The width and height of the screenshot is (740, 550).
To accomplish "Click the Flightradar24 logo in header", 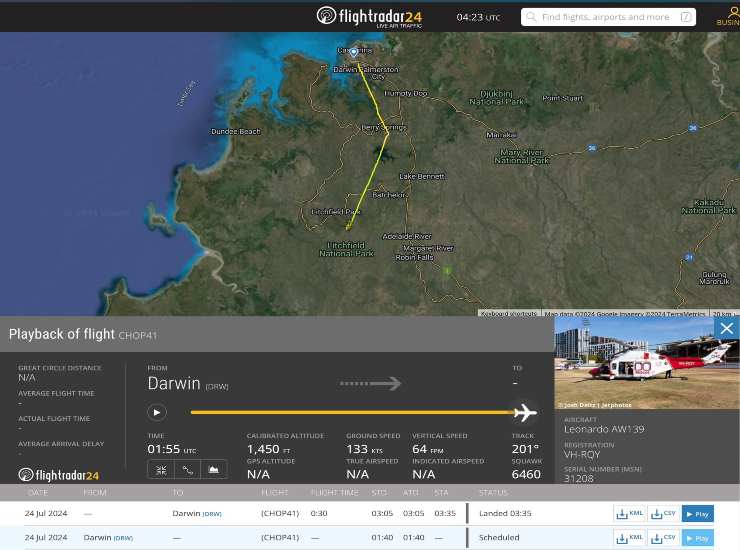I will (x=369, y=17).
